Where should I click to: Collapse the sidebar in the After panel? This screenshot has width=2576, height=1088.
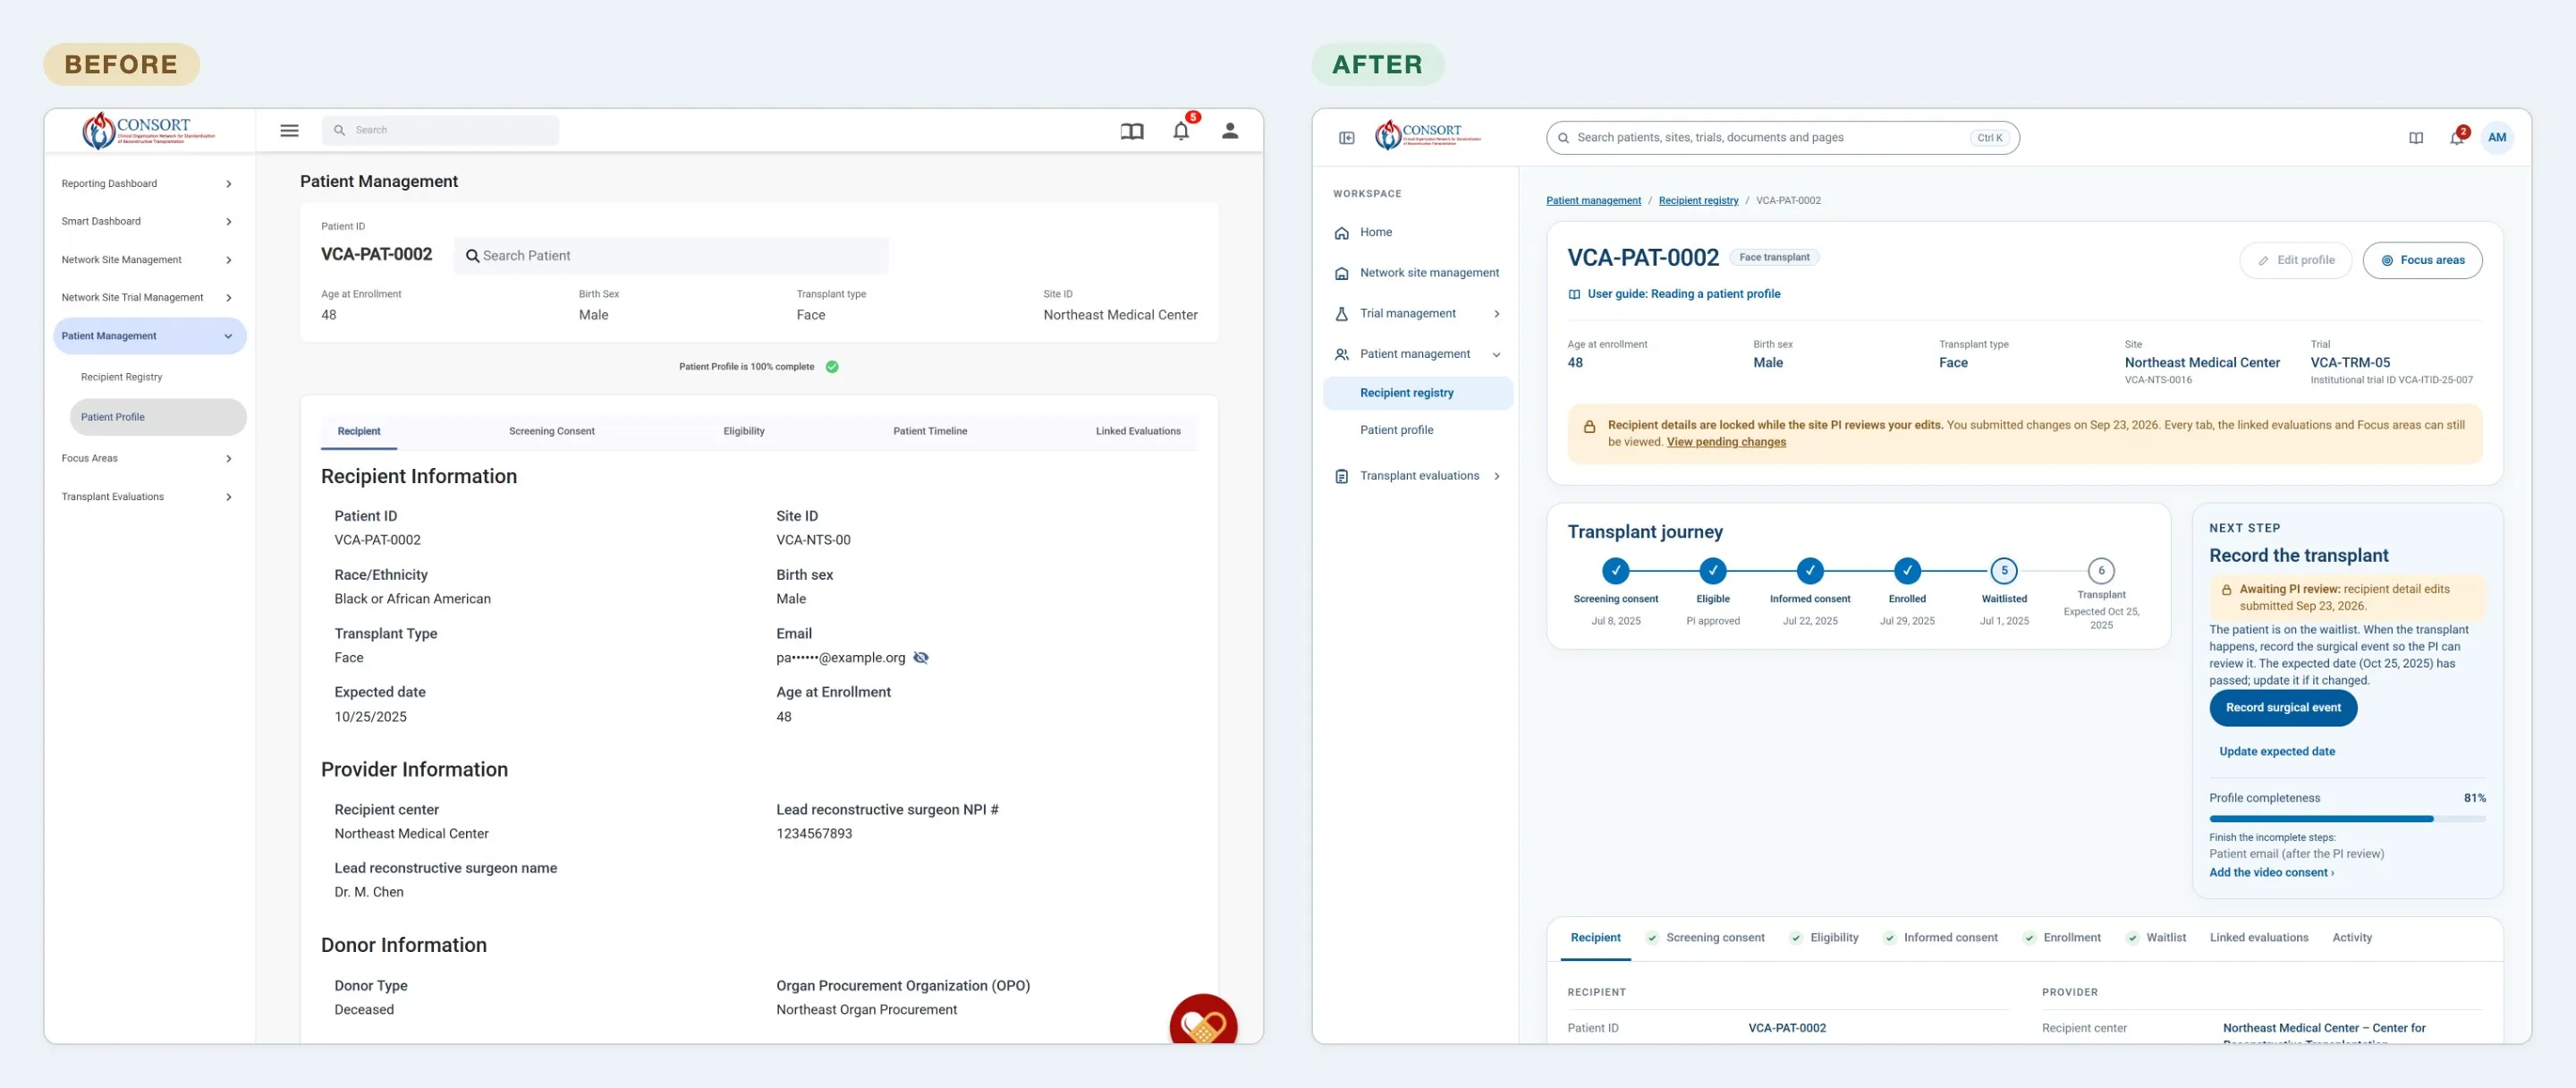click(1347, 138)
